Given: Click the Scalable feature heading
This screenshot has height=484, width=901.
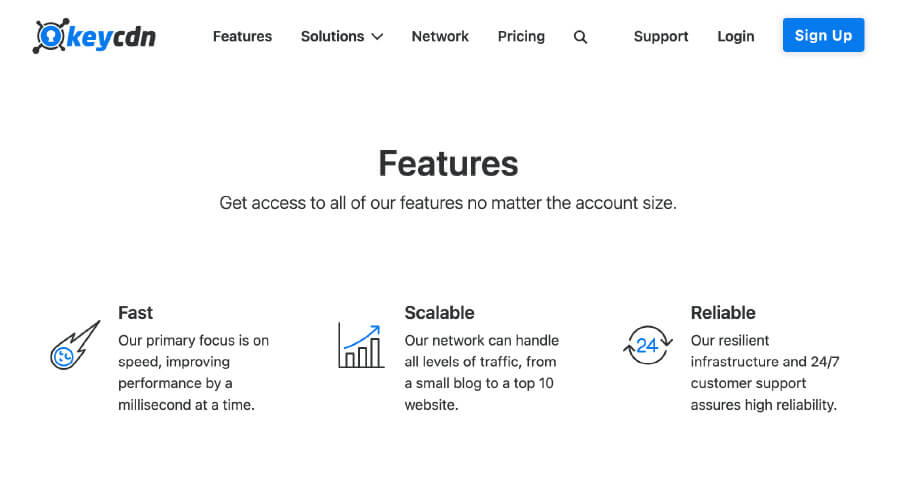Looking at the screenshot, I should tap(439, 312).
